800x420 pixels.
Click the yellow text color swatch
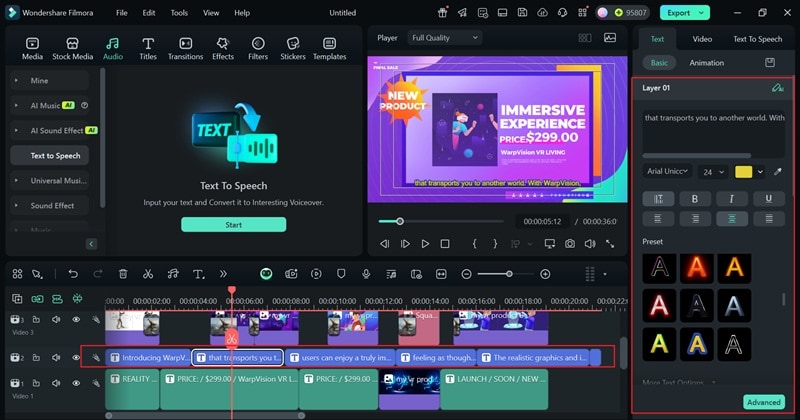tap(743, 172)
